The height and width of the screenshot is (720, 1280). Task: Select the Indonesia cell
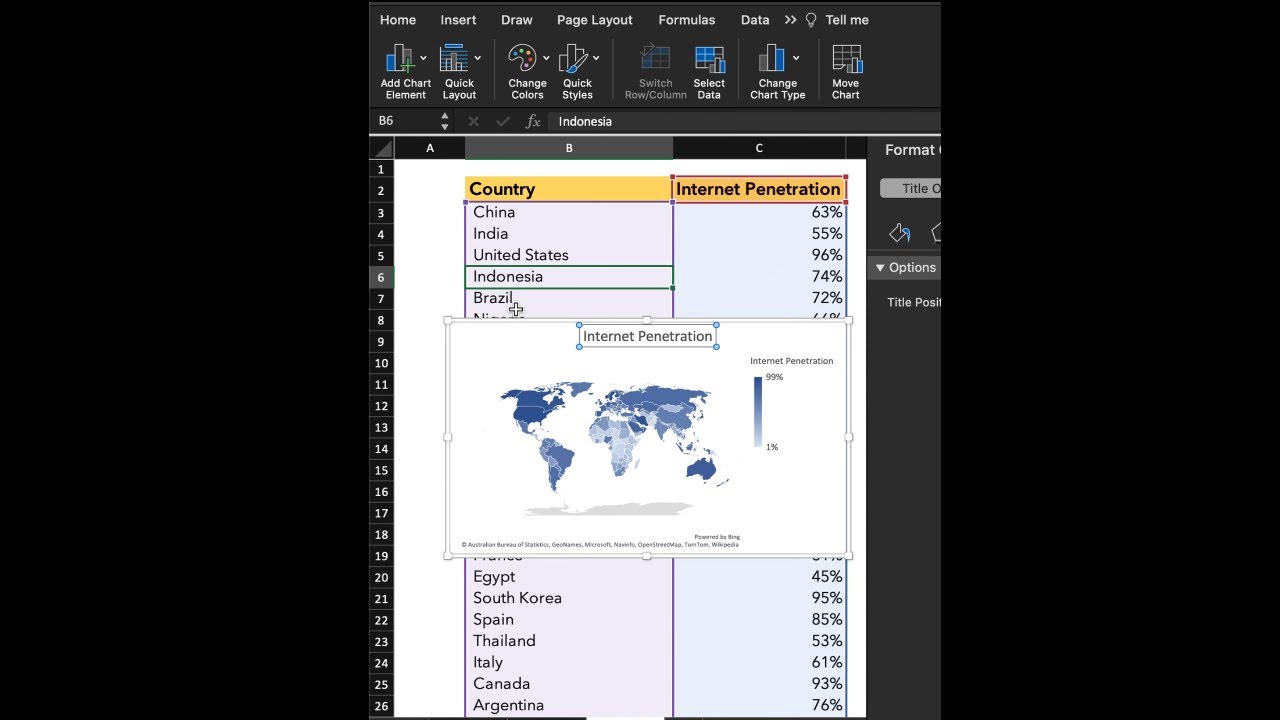tap(569, 277)
